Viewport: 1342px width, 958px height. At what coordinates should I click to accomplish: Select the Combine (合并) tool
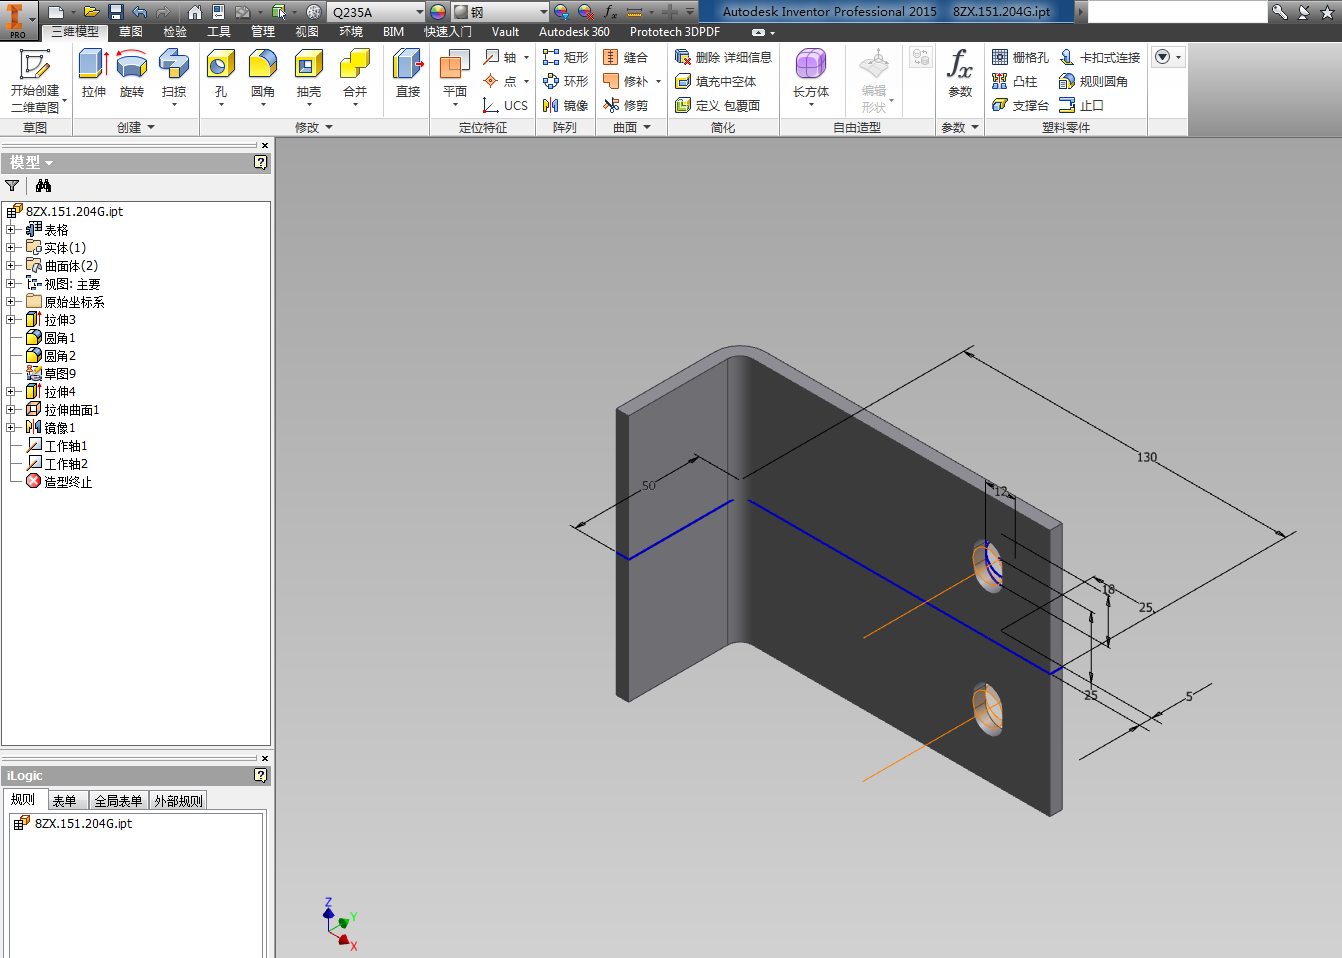click(x=355, y=76)
